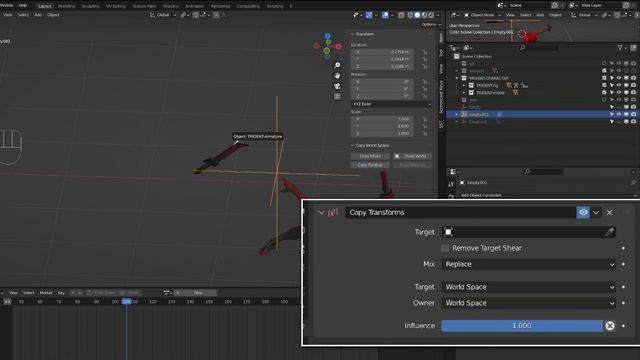Click the properties editor search field
Image resolution: width=640 pixels, height=360 pixels.
click(543, 172)
